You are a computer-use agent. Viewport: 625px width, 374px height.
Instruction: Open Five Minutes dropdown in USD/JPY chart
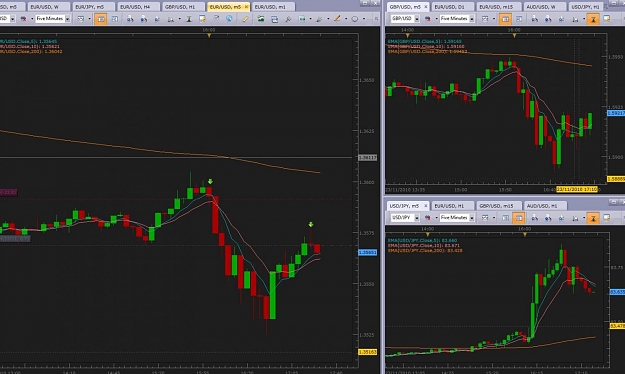pyautogui.click(x=472, y=218)
